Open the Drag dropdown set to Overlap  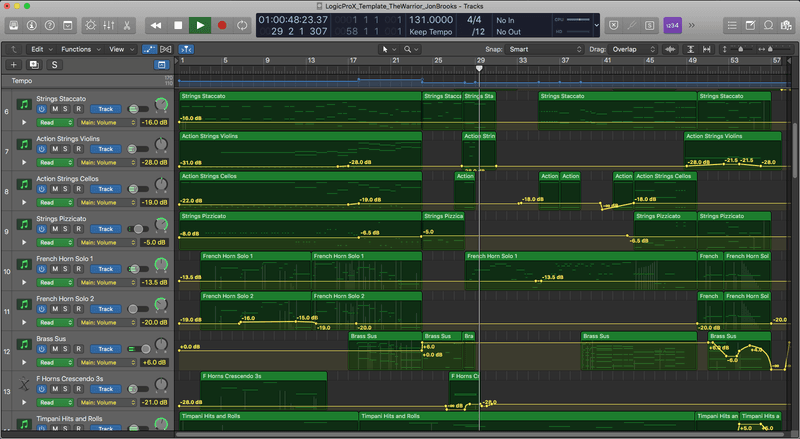[633, 49]
